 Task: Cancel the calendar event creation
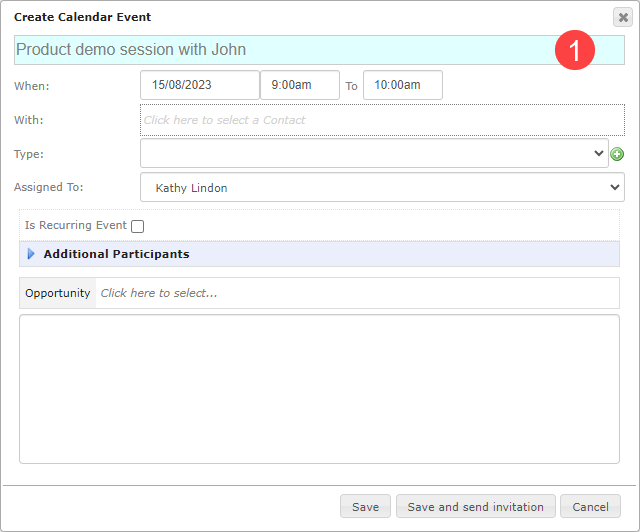point(590,506)
